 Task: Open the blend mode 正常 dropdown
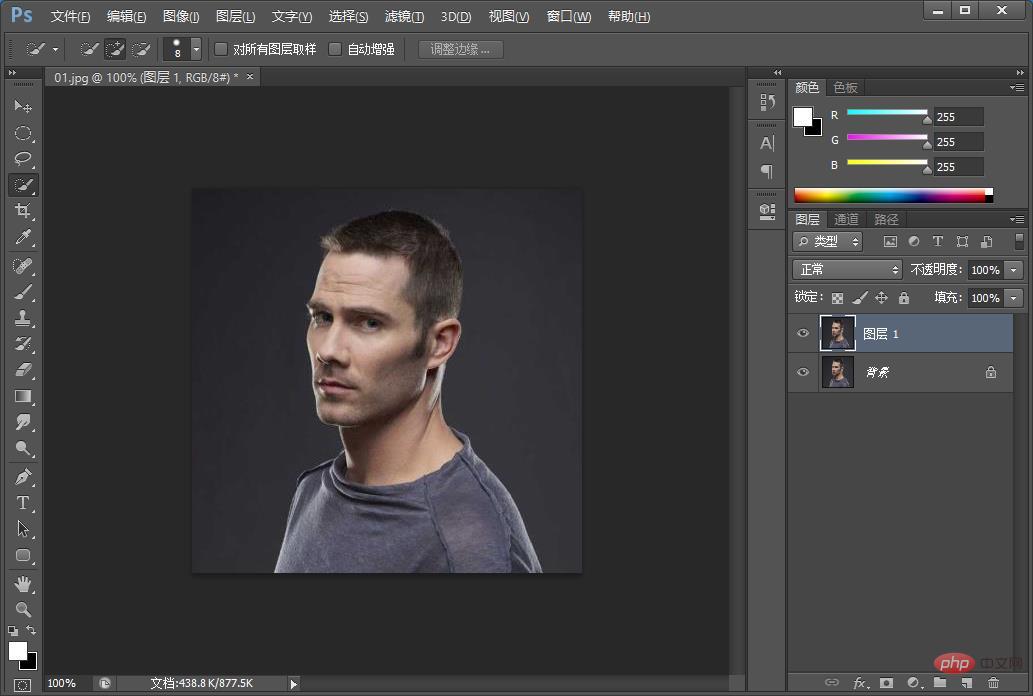847,270
